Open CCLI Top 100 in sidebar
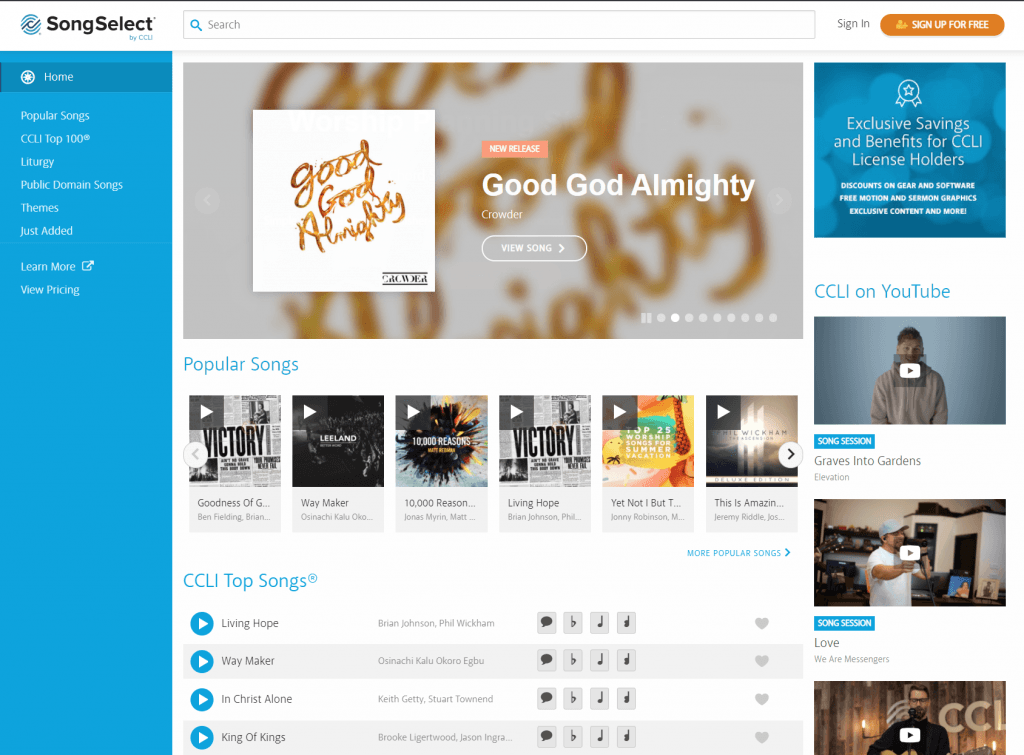The height and width of the screenshot is (755, 1024). pyautogui.click(x=55, y=138)
